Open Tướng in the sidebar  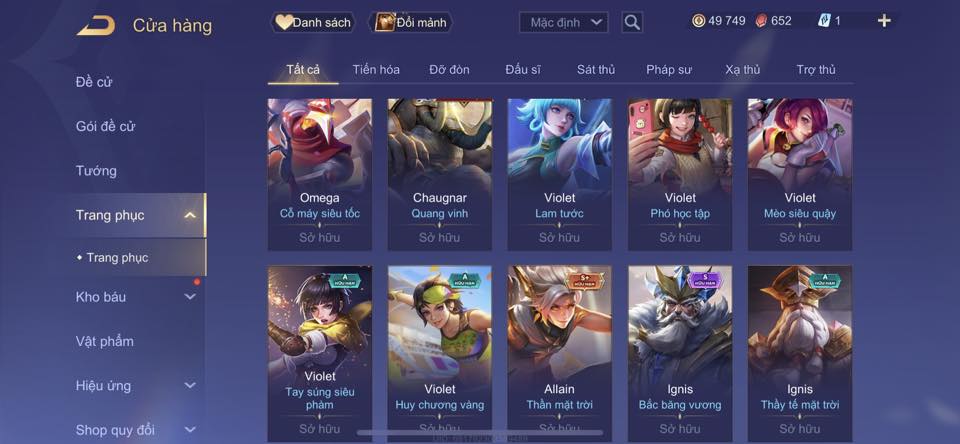tap(96, 171)
